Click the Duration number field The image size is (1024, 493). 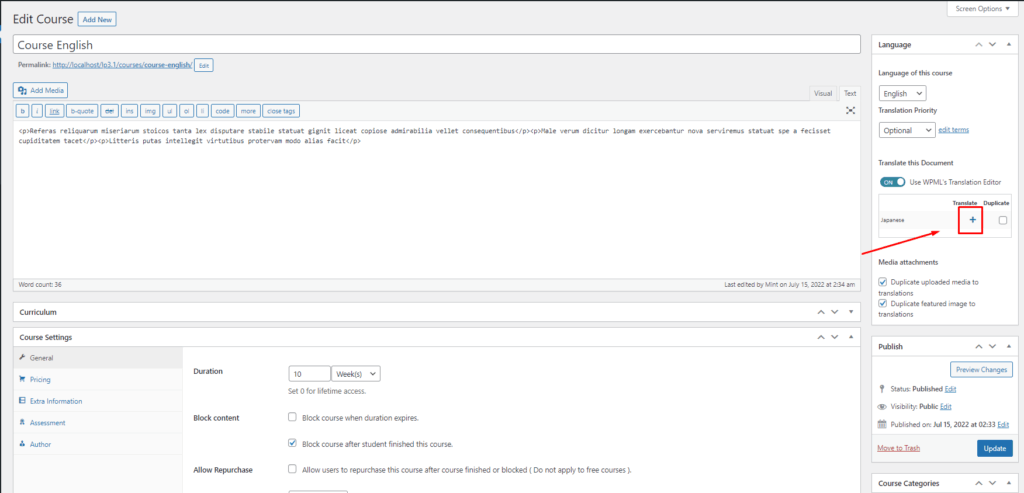click(310, 374)
